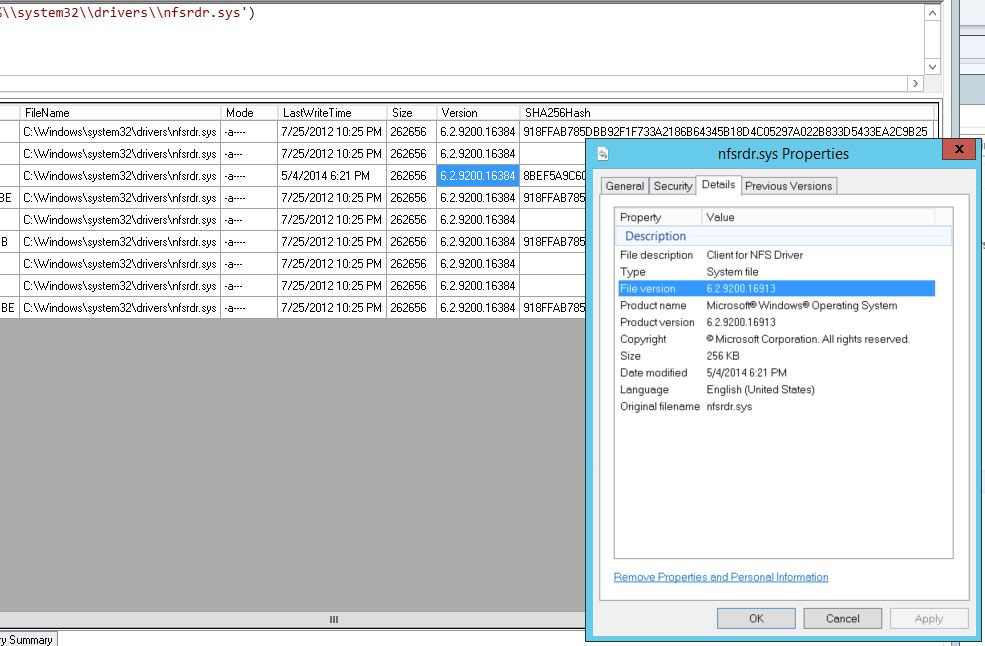The height and width of the screenshot is (646, 985).
Task: Click the Cancel button
Action: [x=842, y=618]
